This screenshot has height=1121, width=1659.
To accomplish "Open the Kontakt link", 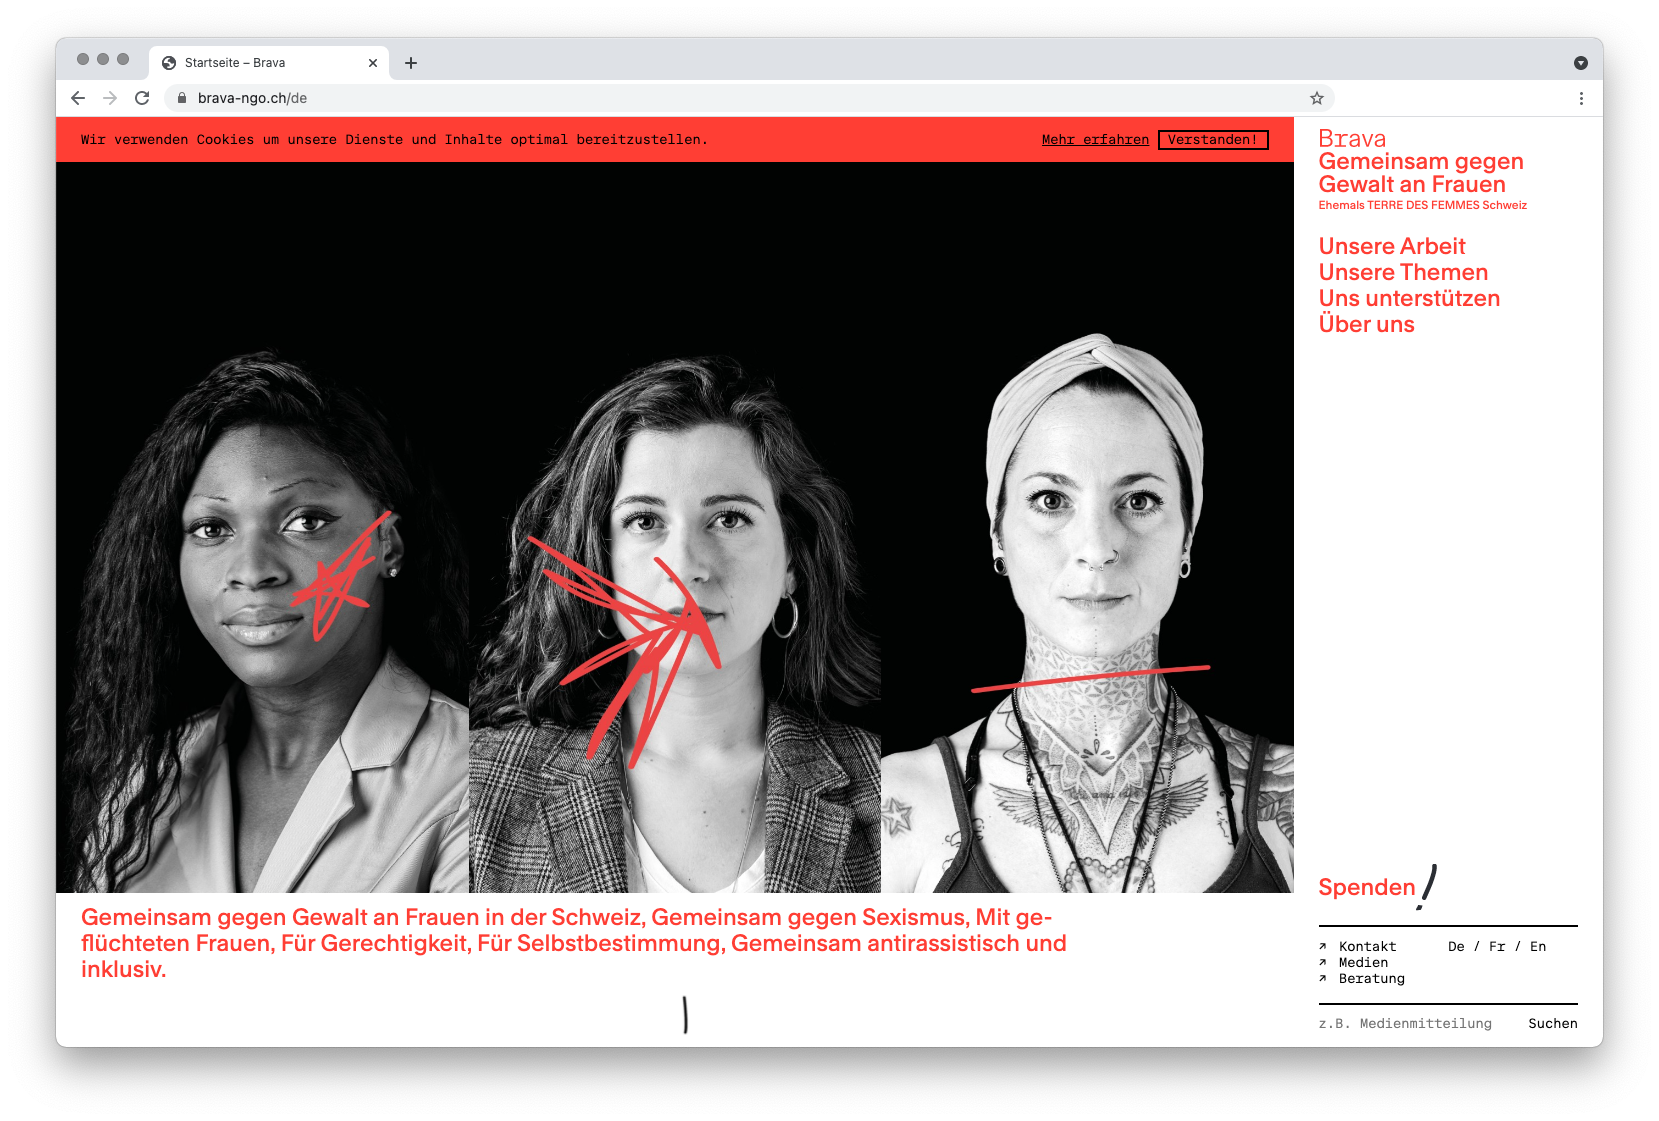I will coord(1366,946).
